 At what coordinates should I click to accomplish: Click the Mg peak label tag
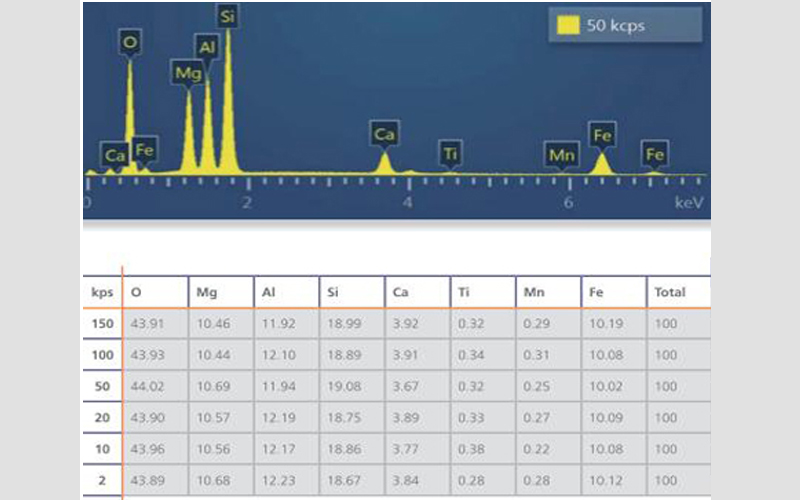point(187,73)
